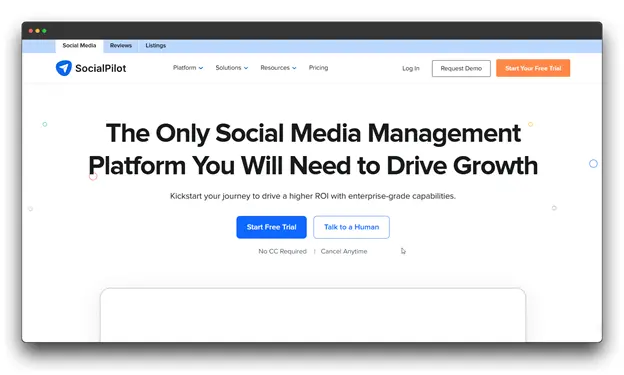Click the SocialPilot paper plane logo icon
This screenshot has width=624, height=375.
pos(64,68)
